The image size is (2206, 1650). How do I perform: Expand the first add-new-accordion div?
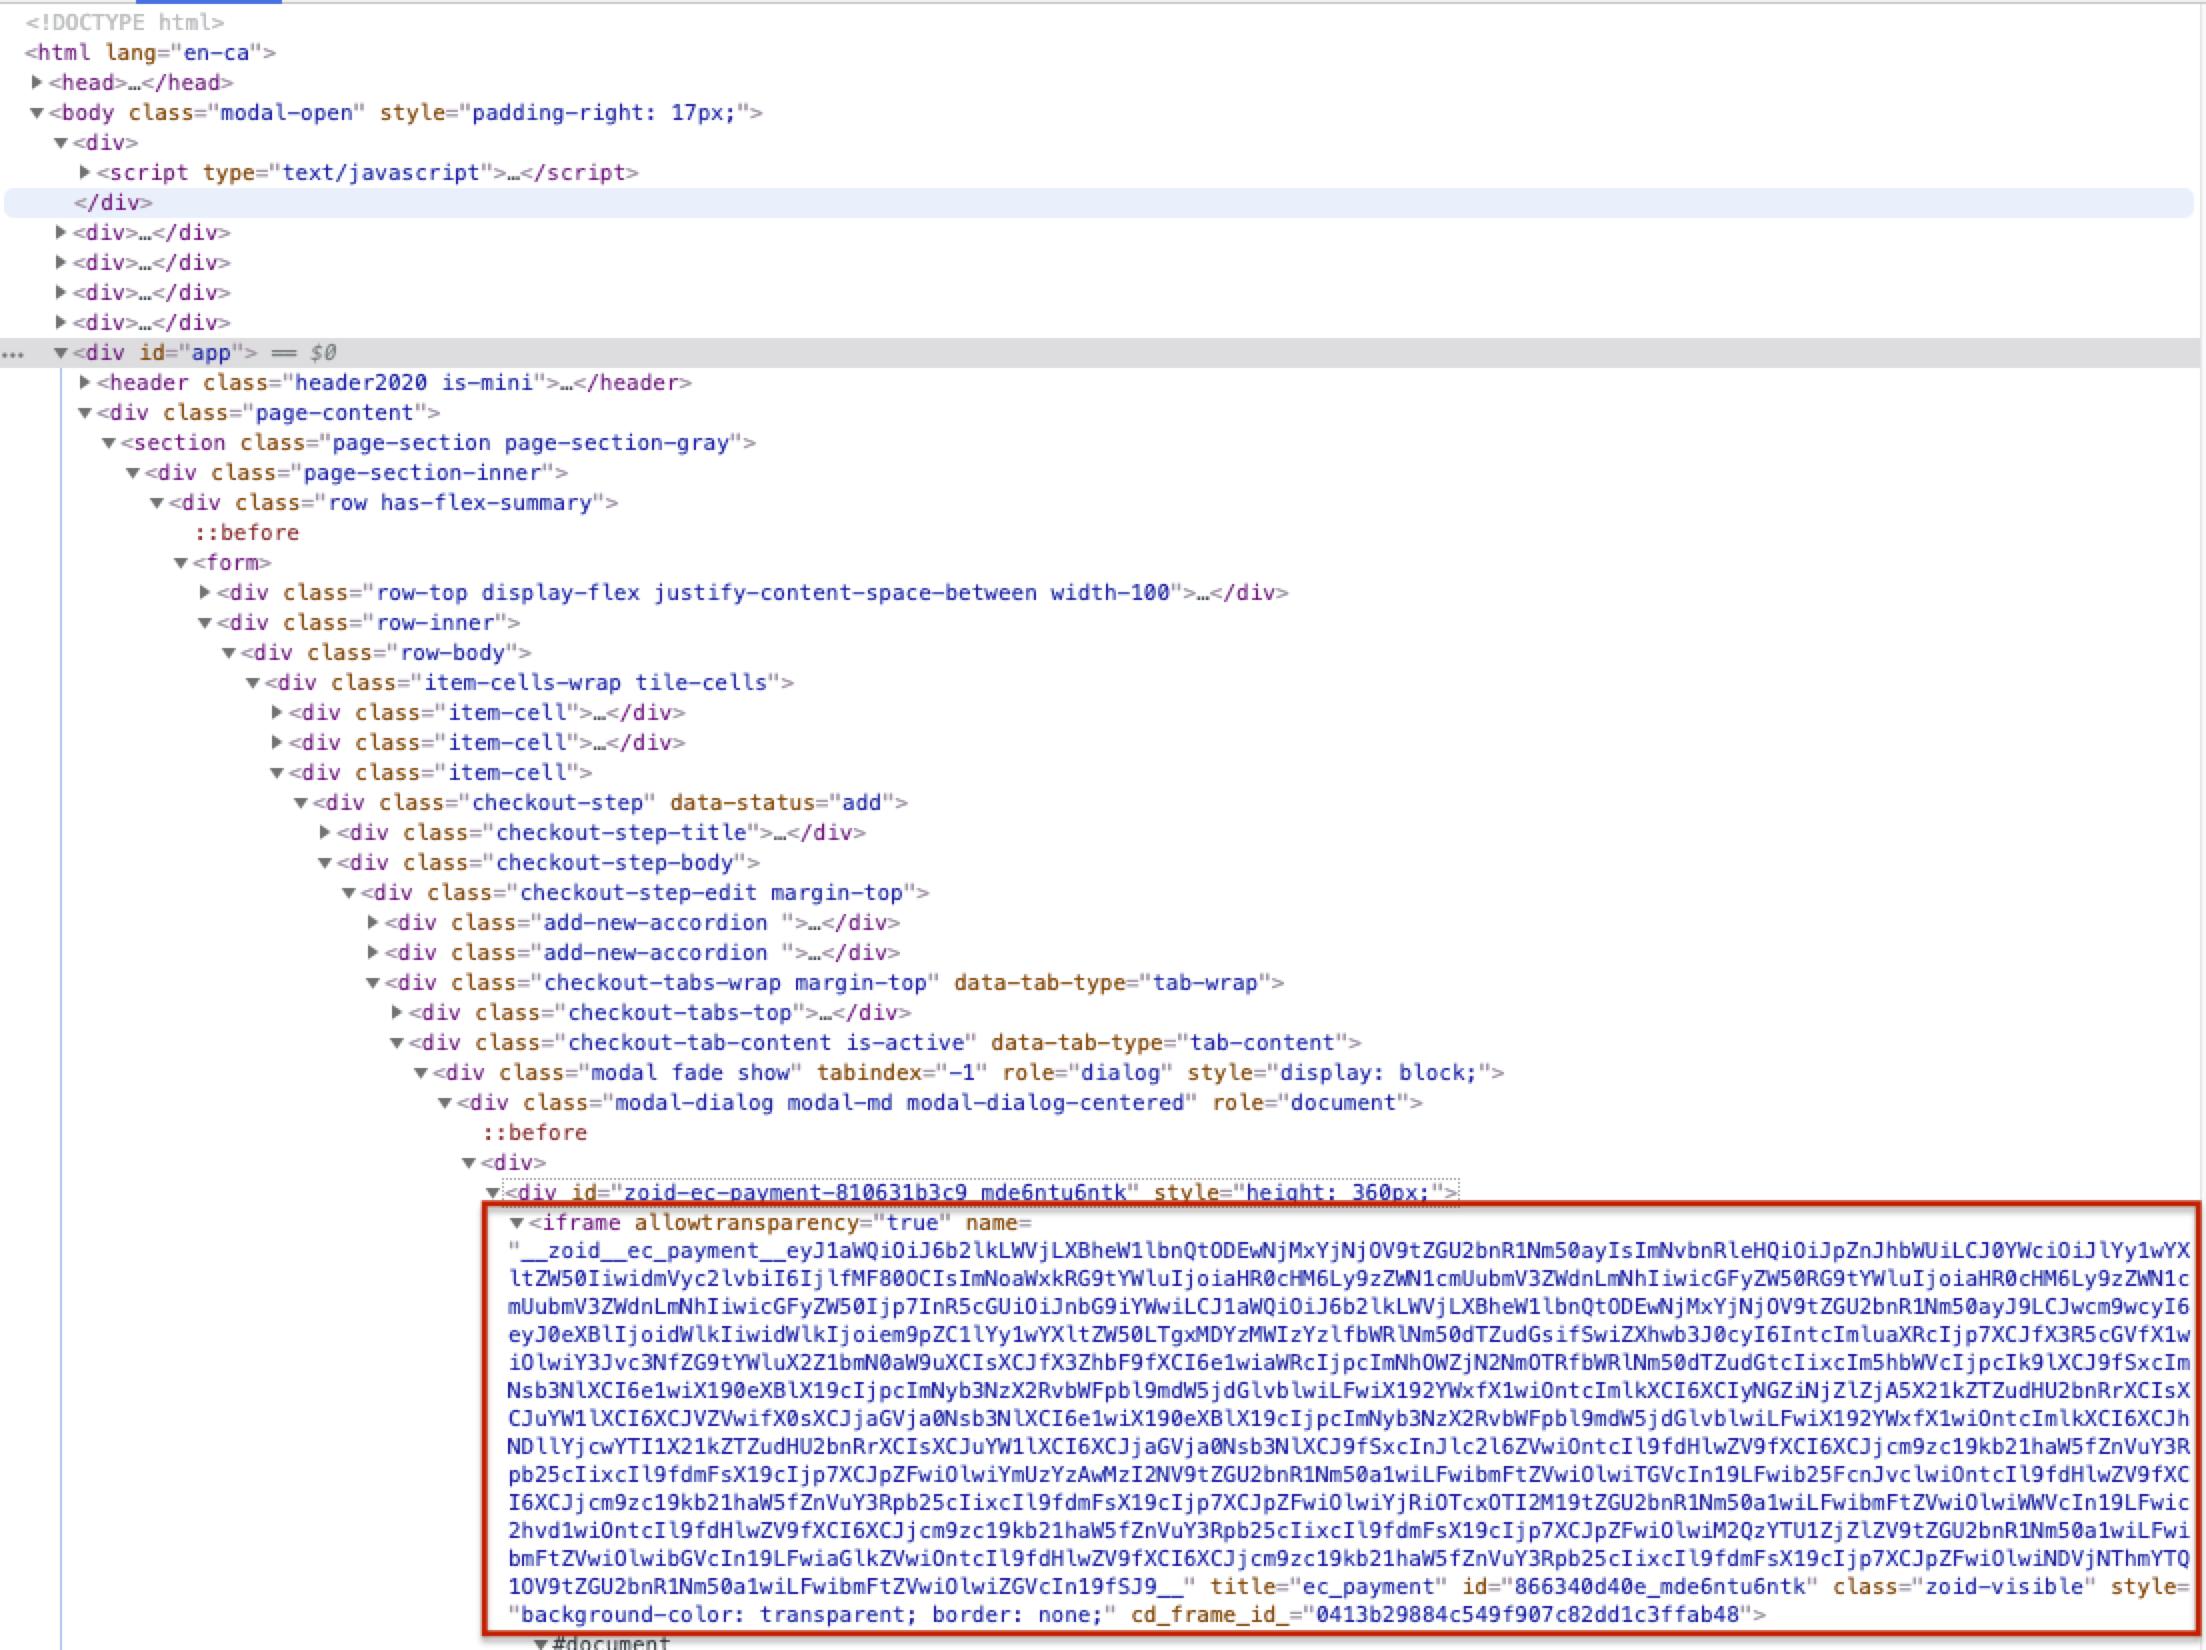point(373,922)
